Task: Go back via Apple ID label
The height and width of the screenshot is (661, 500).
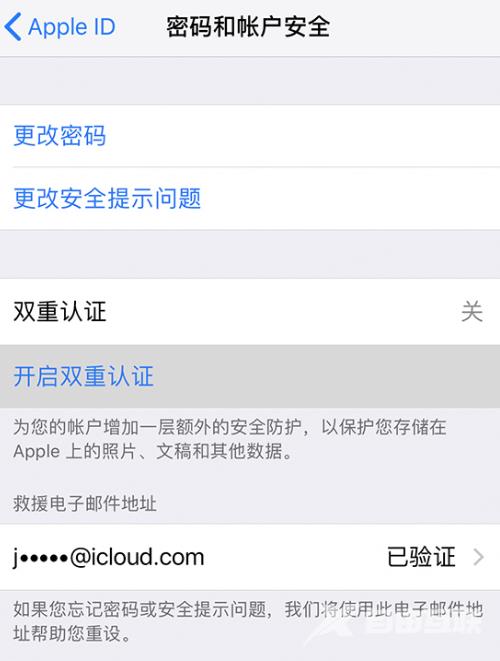Action: click(72, 27)
